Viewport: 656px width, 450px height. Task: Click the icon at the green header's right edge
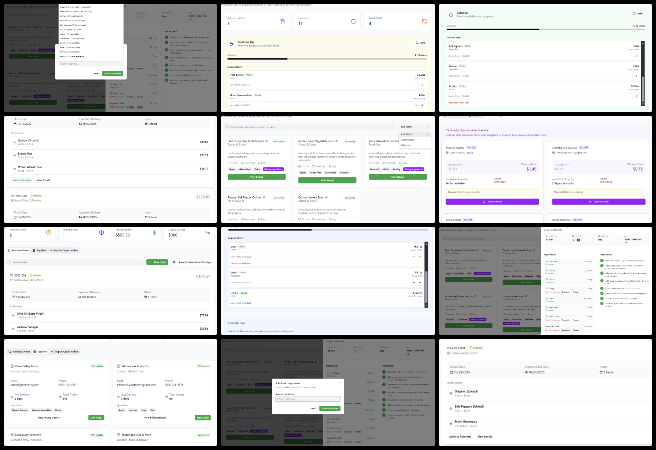tap(638, 14)
